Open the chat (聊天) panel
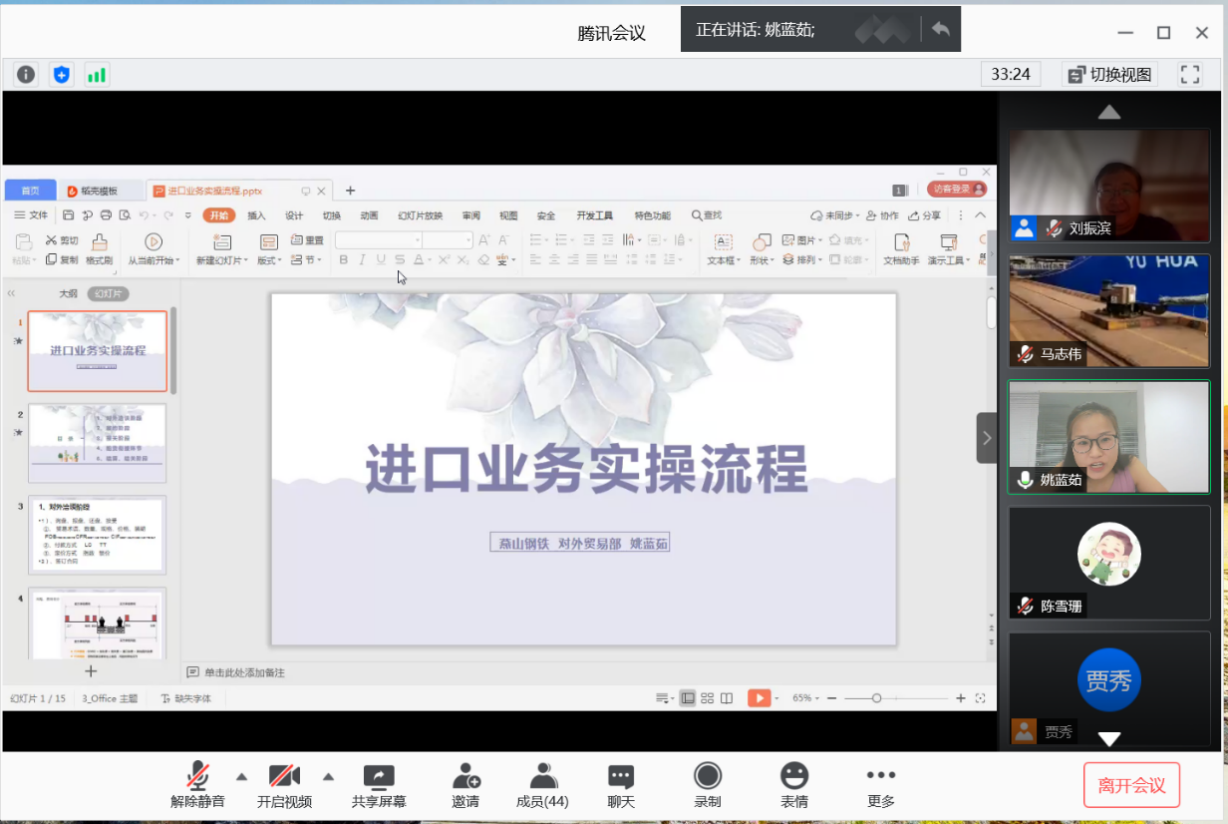The width and height of the screenshot is (1228, 824). (621, 785)
